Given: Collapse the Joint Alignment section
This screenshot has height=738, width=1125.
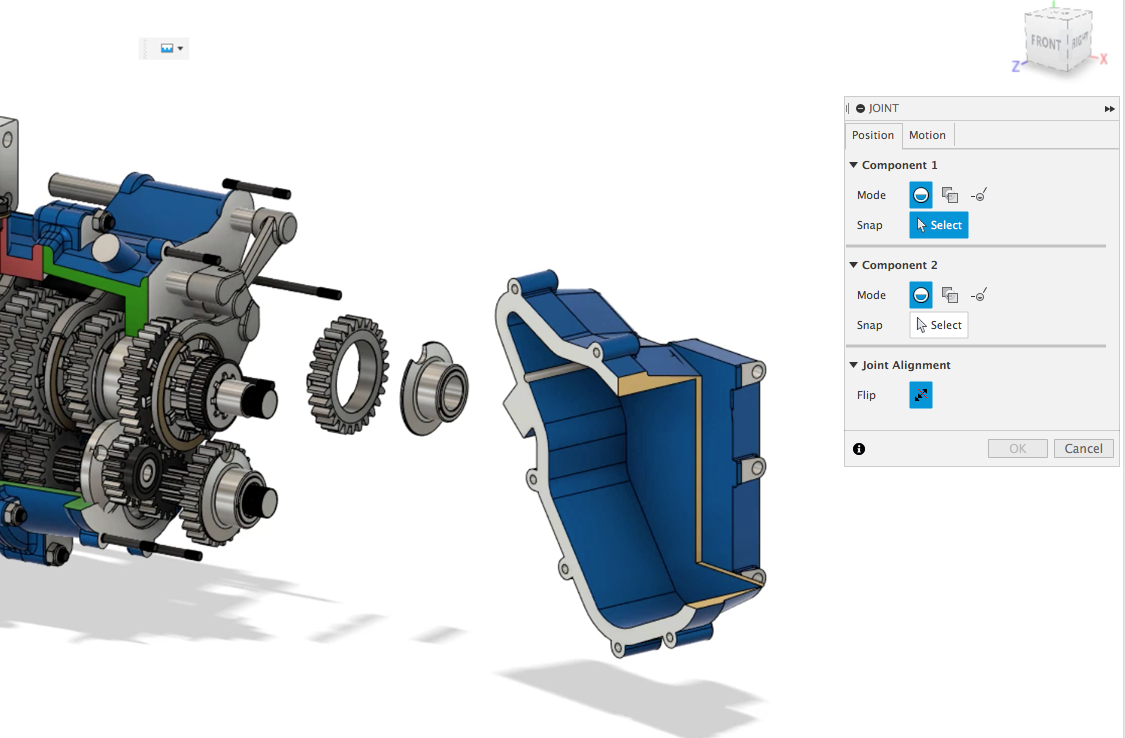Looking at the screenshot, I should (854, 365).
